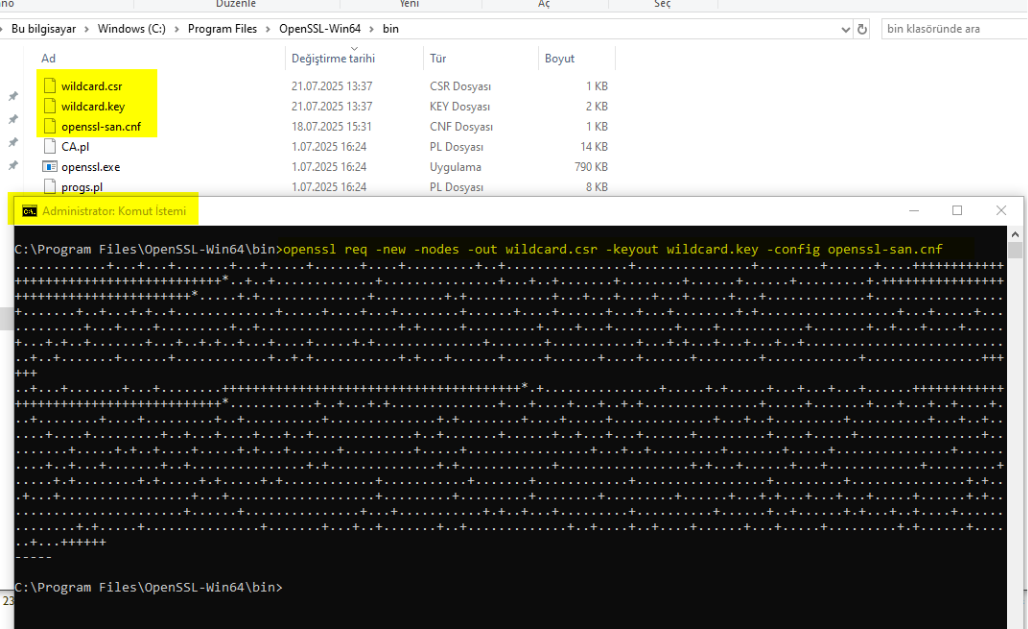The image size is (1028, 629).
Task: Sort files by Tür column header
Action: 438,58
